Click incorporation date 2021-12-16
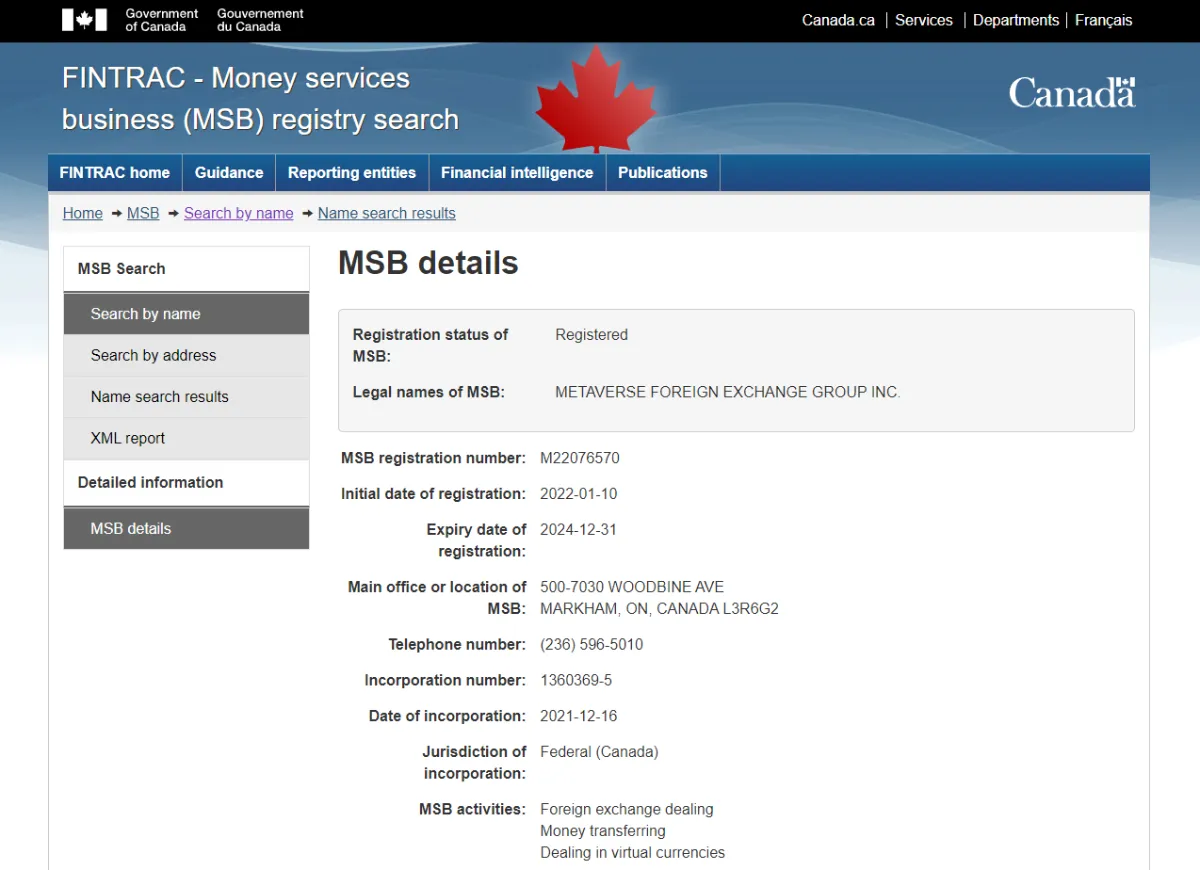 click(579, 716)
